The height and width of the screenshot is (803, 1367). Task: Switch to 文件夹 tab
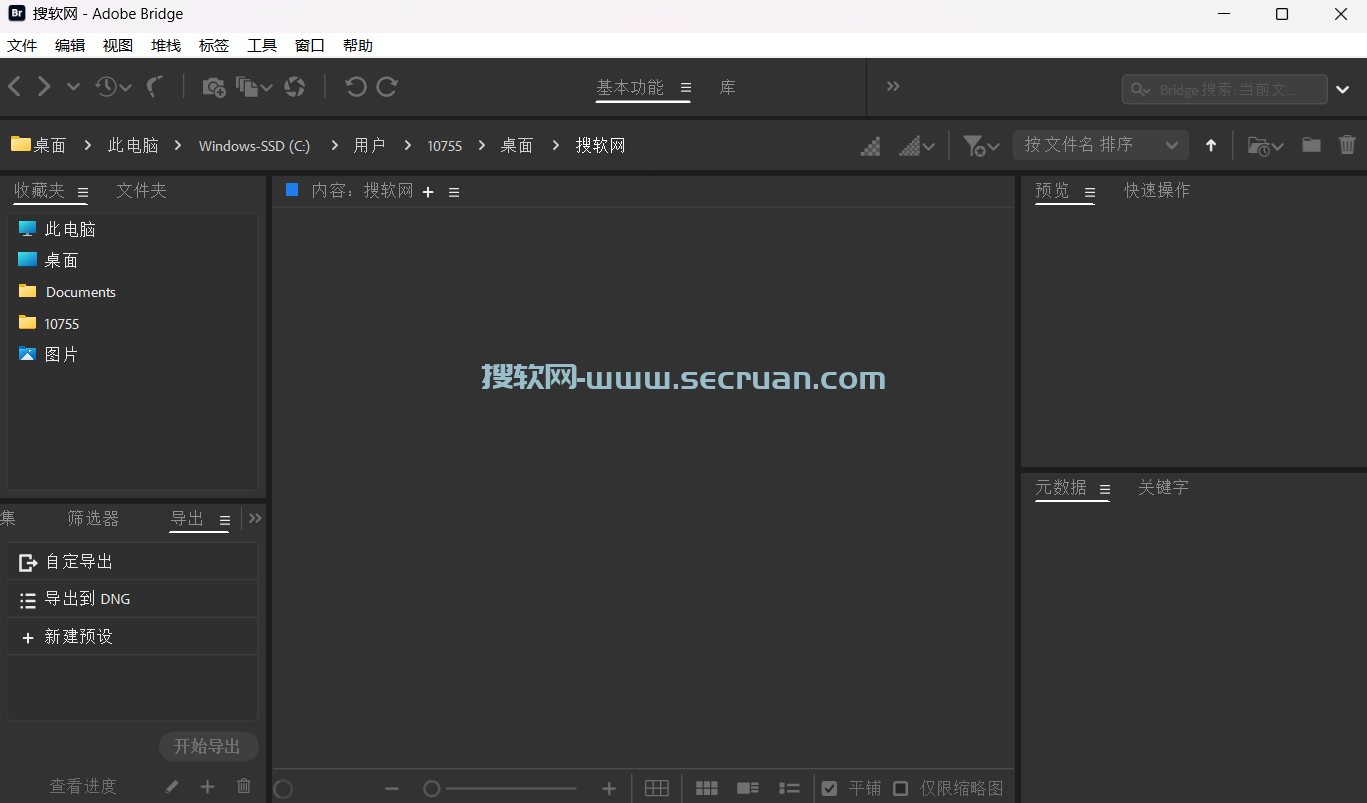point(141,190)
